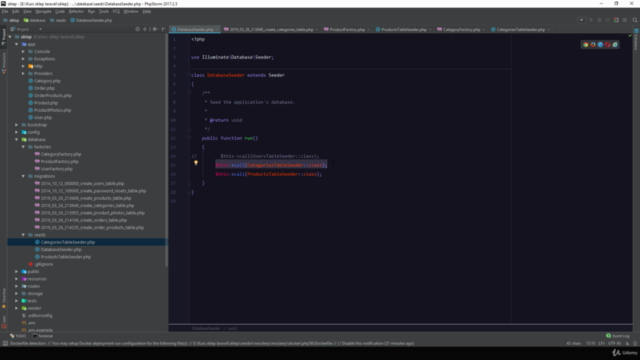Open the Edit menu
The width and height of the screenshot is (640, 360).
[16, 11]
